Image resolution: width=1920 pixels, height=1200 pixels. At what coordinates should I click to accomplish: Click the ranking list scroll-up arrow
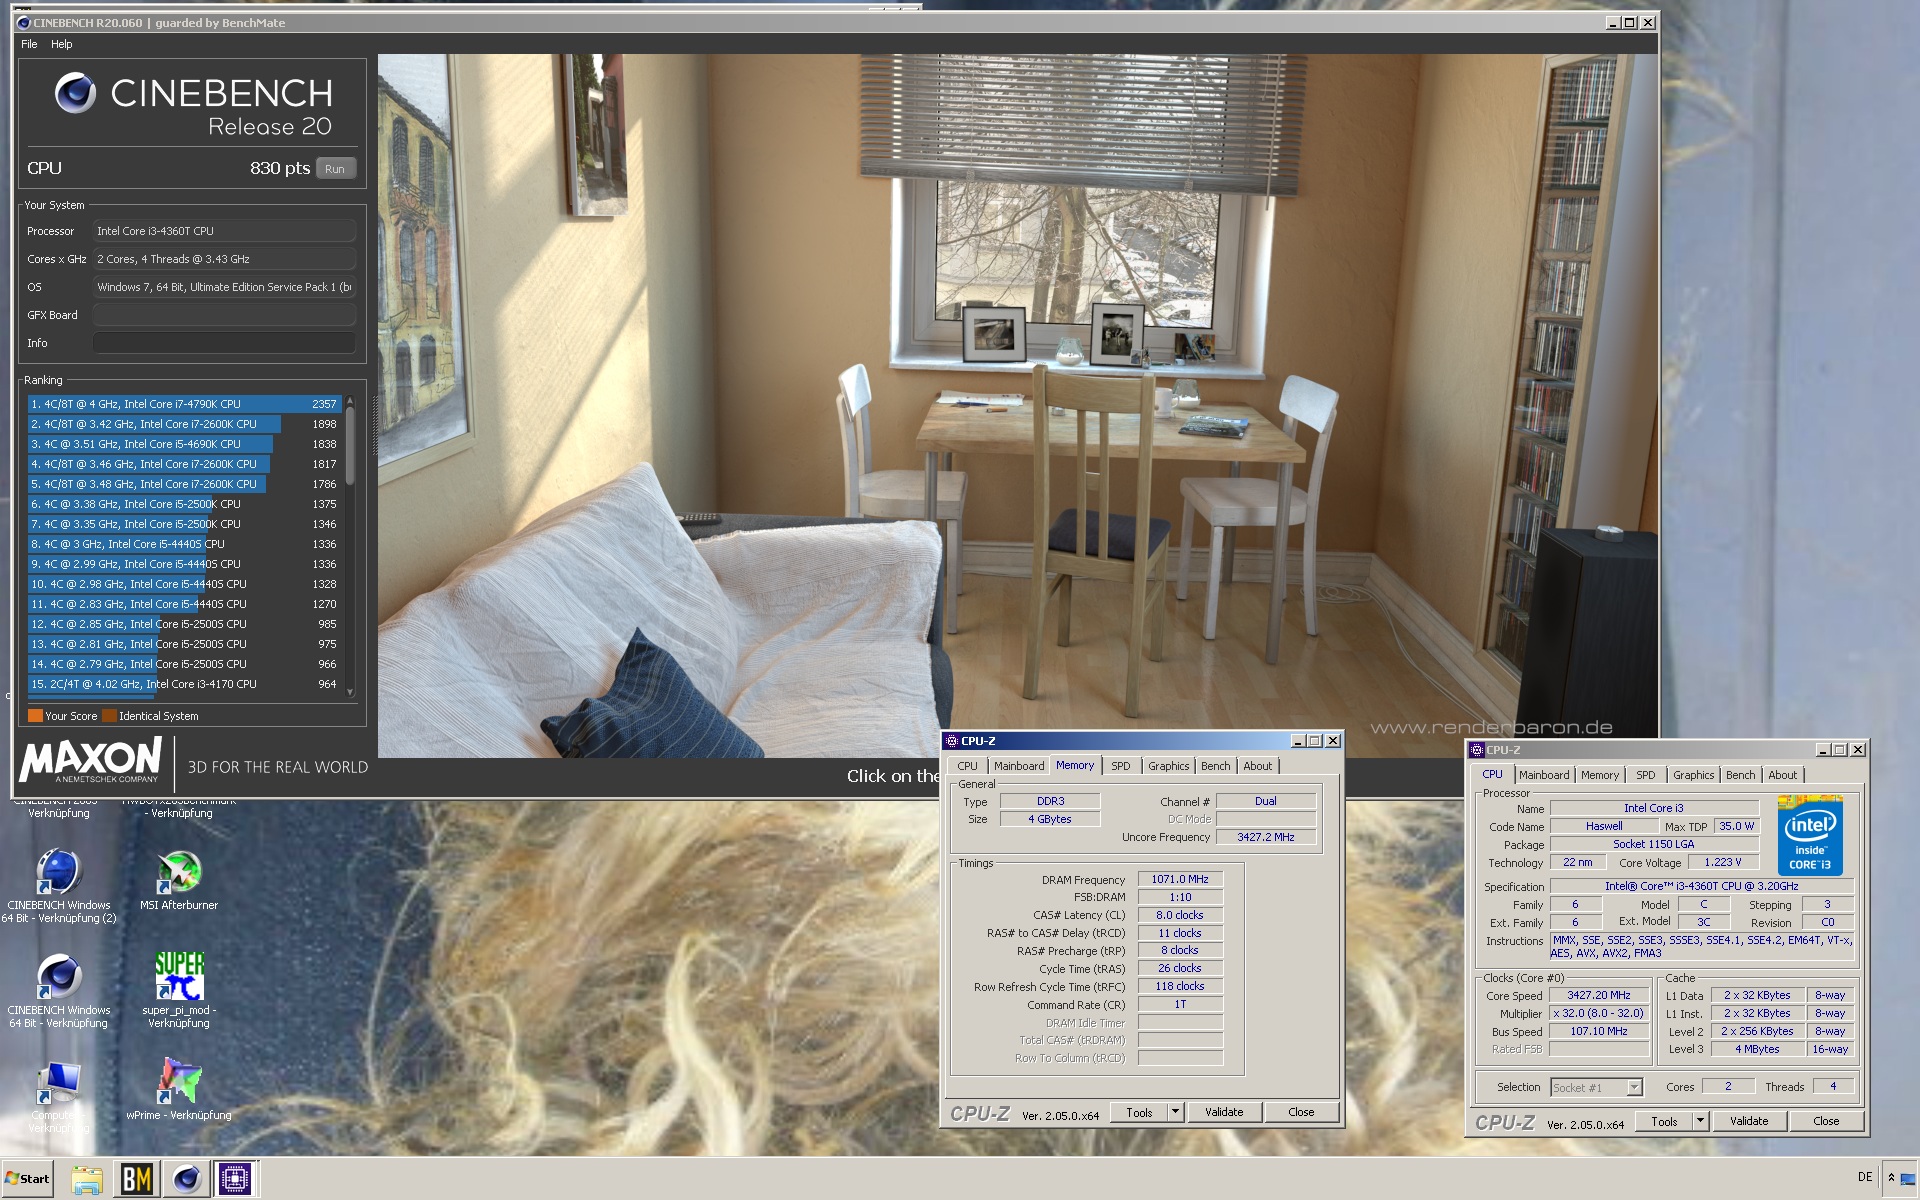coord(350,402)
